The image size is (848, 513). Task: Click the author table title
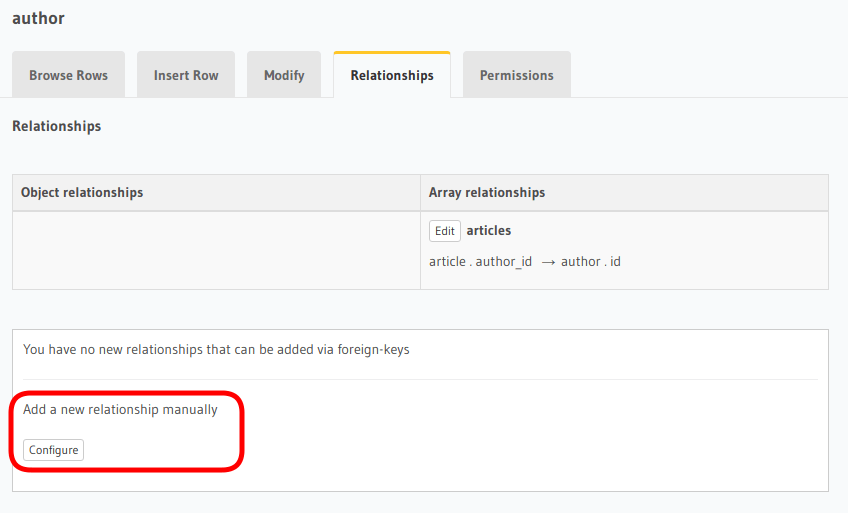pos(38,18)
